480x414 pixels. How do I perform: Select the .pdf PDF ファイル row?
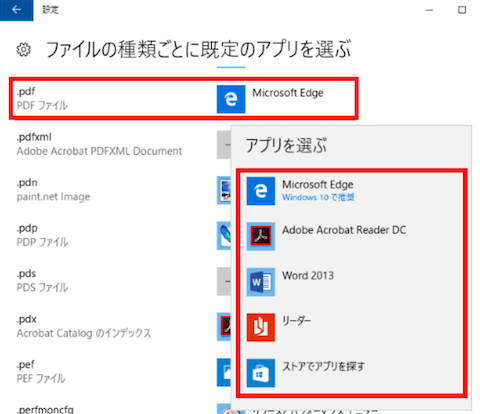[184, 99]
